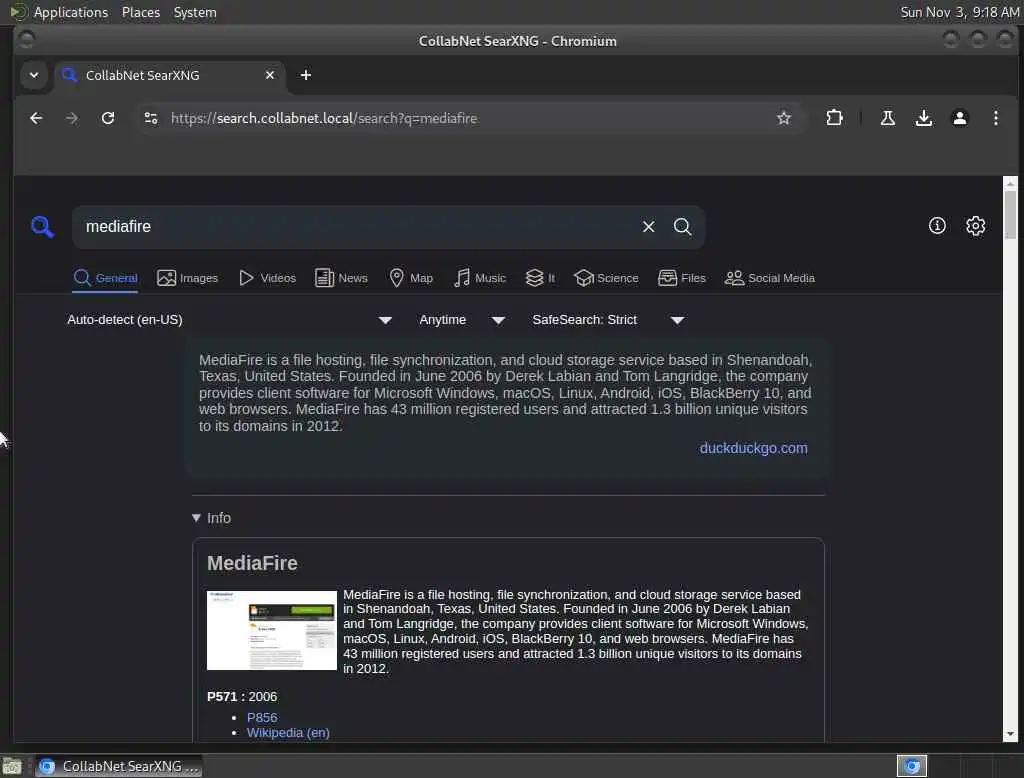Click the browser address bar URL
Screen dimensions: 1024x778
[x=324, y=118]
